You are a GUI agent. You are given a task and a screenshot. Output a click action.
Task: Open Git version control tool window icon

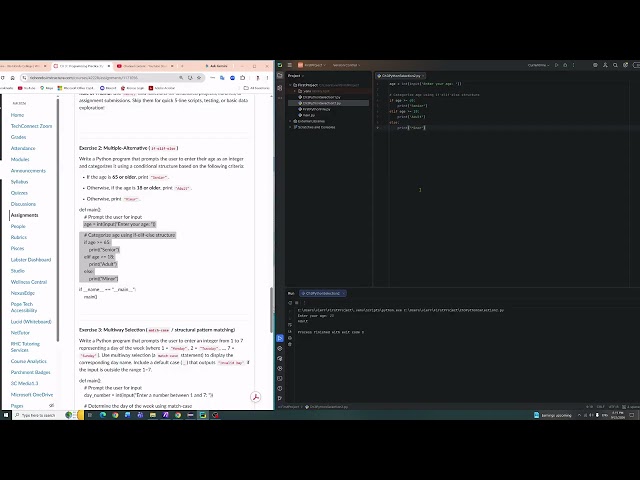280,398
